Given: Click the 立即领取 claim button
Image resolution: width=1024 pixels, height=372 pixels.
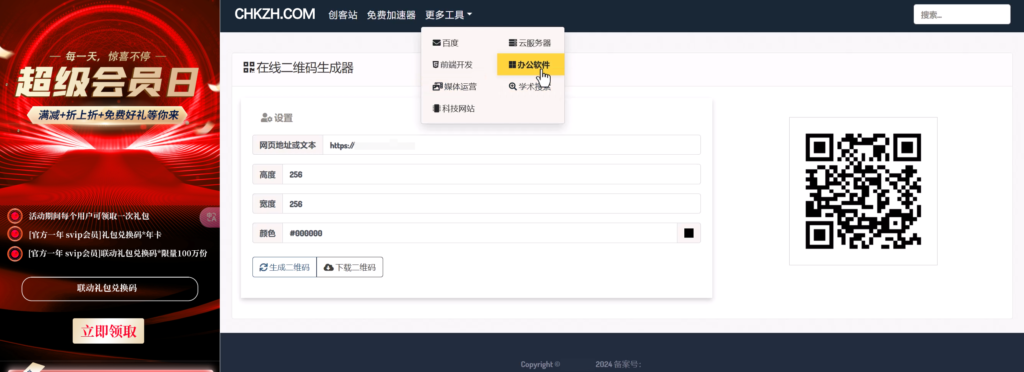Looking at the screenshot, I should click(x=108, y=331).
